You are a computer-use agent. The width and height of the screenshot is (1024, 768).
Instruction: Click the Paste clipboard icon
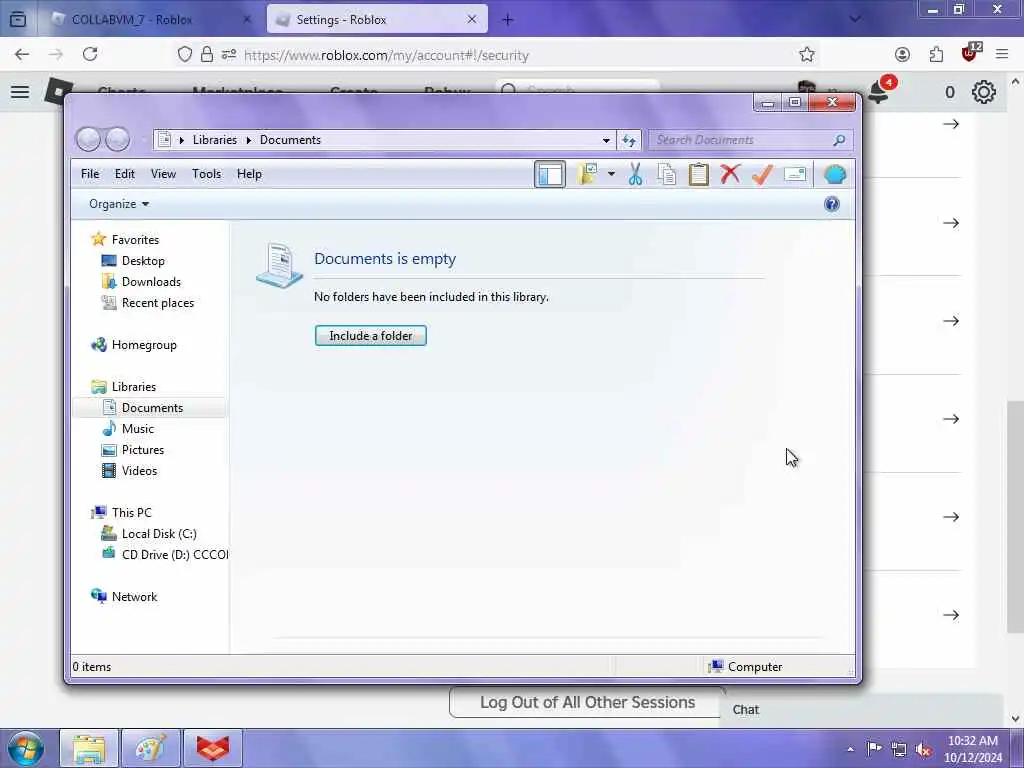point(699,174)
